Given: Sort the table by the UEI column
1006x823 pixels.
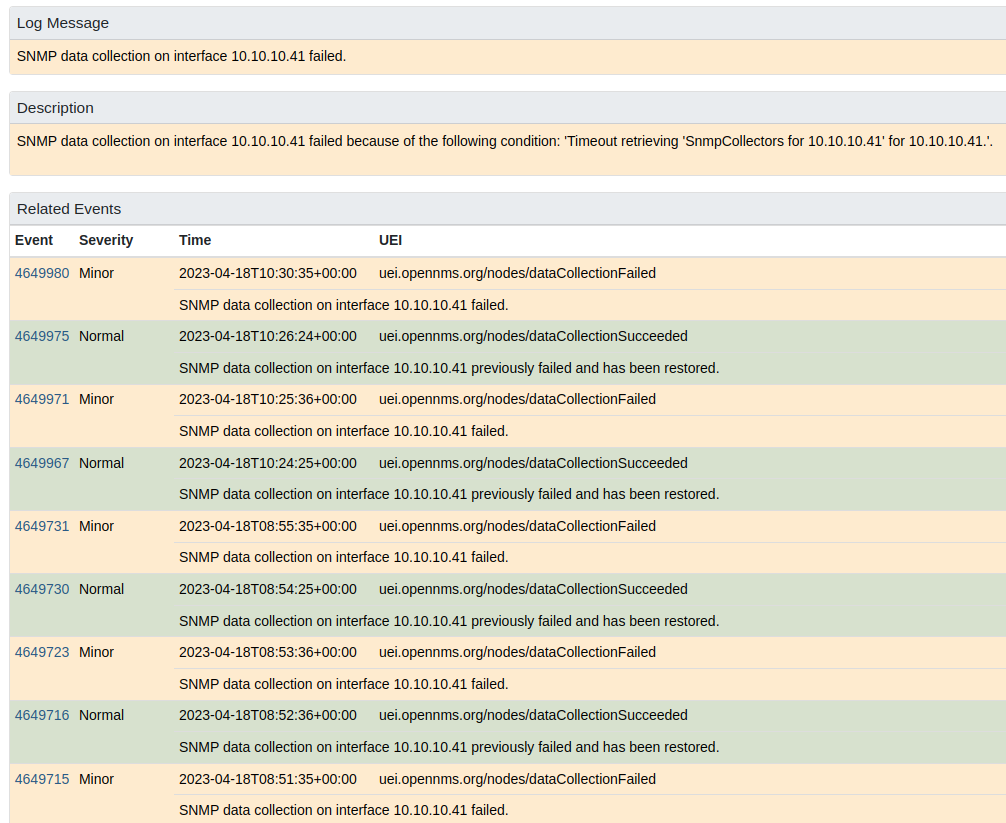Looking at the screenshot, I should [x=390, y=240].
